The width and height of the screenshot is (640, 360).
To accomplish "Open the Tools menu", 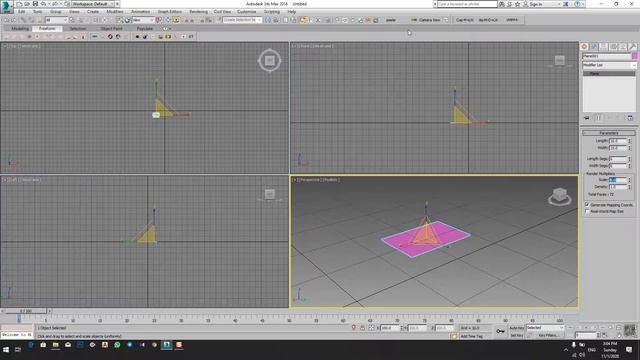I will pos(37,11).
